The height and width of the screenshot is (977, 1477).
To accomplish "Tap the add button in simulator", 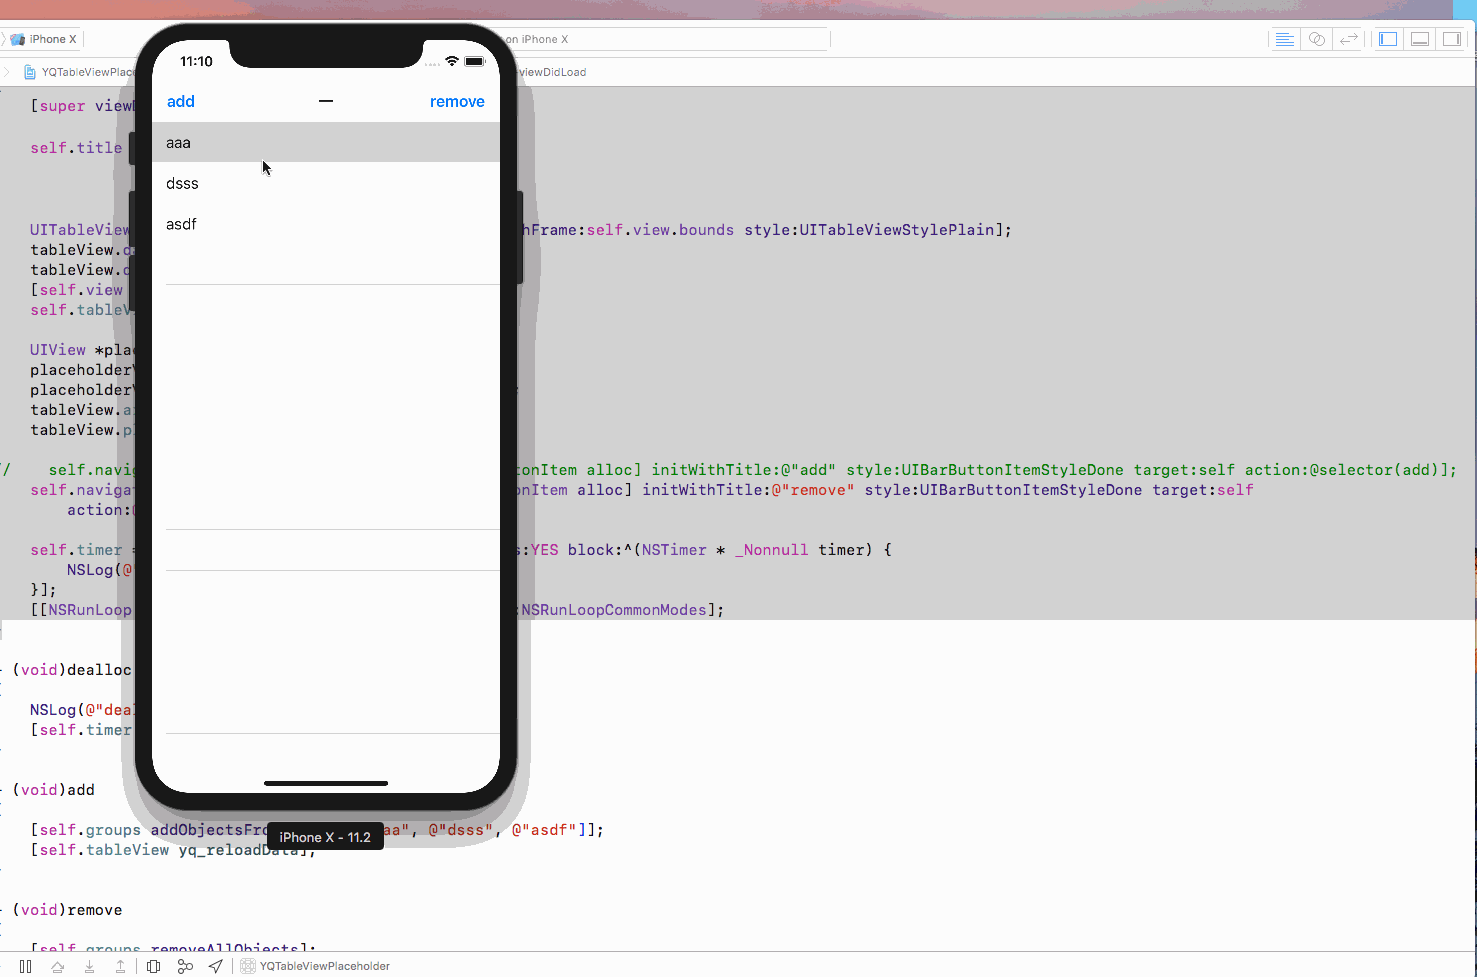I will click(181, 102).
